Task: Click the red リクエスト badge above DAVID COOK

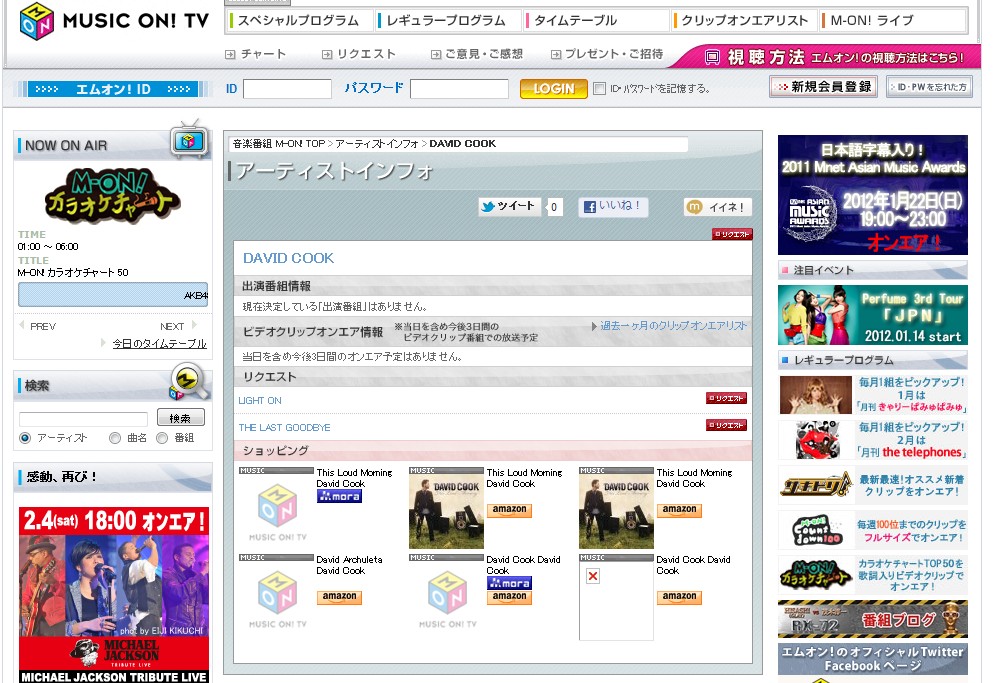Action: 732,235
